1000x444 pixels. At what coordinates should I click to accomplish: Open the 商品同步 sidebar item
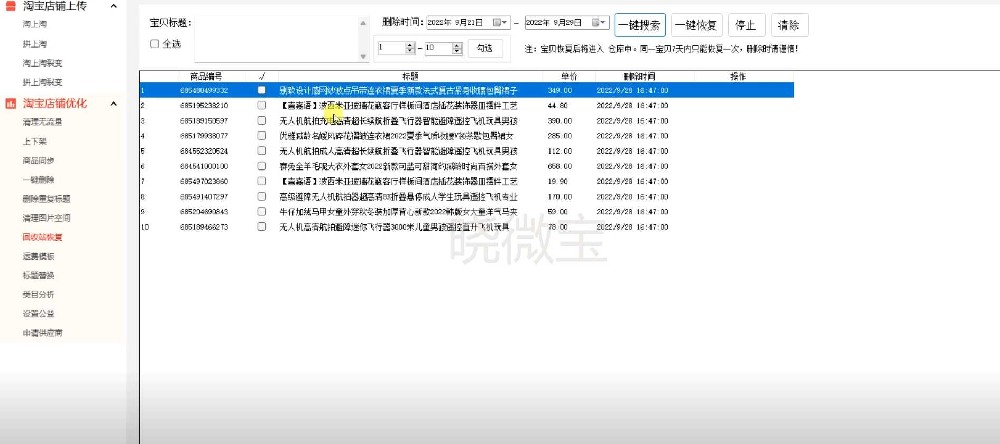(x=38, y=160)
